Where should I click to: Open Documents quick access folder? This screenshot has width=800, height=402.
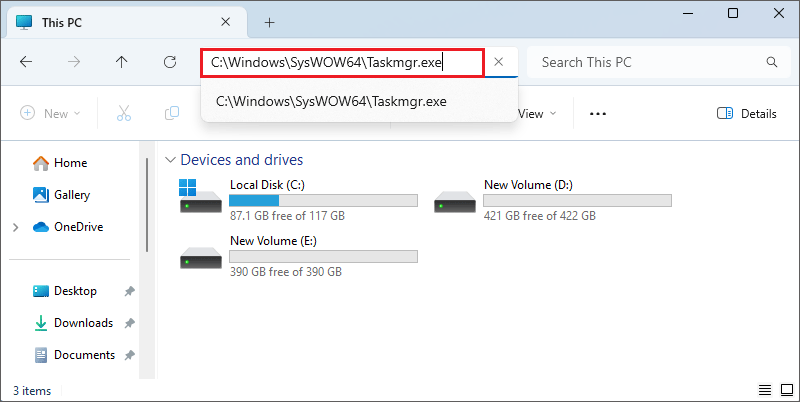(74, 355)
